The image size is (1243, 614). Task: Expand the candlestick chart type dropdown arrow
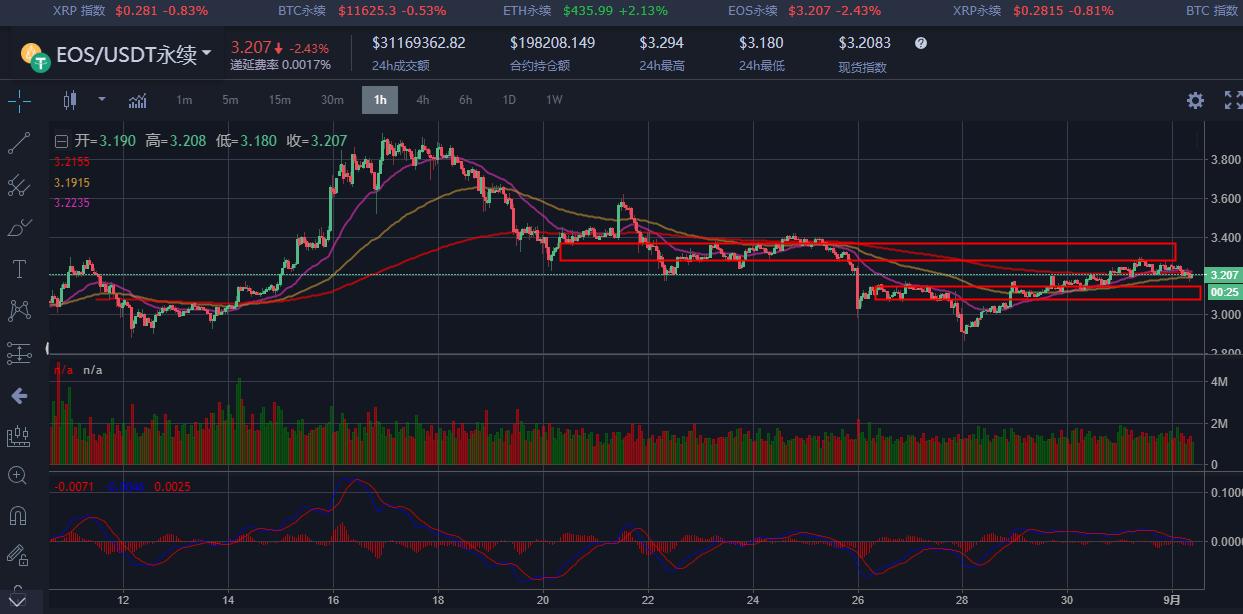point(102,99)
